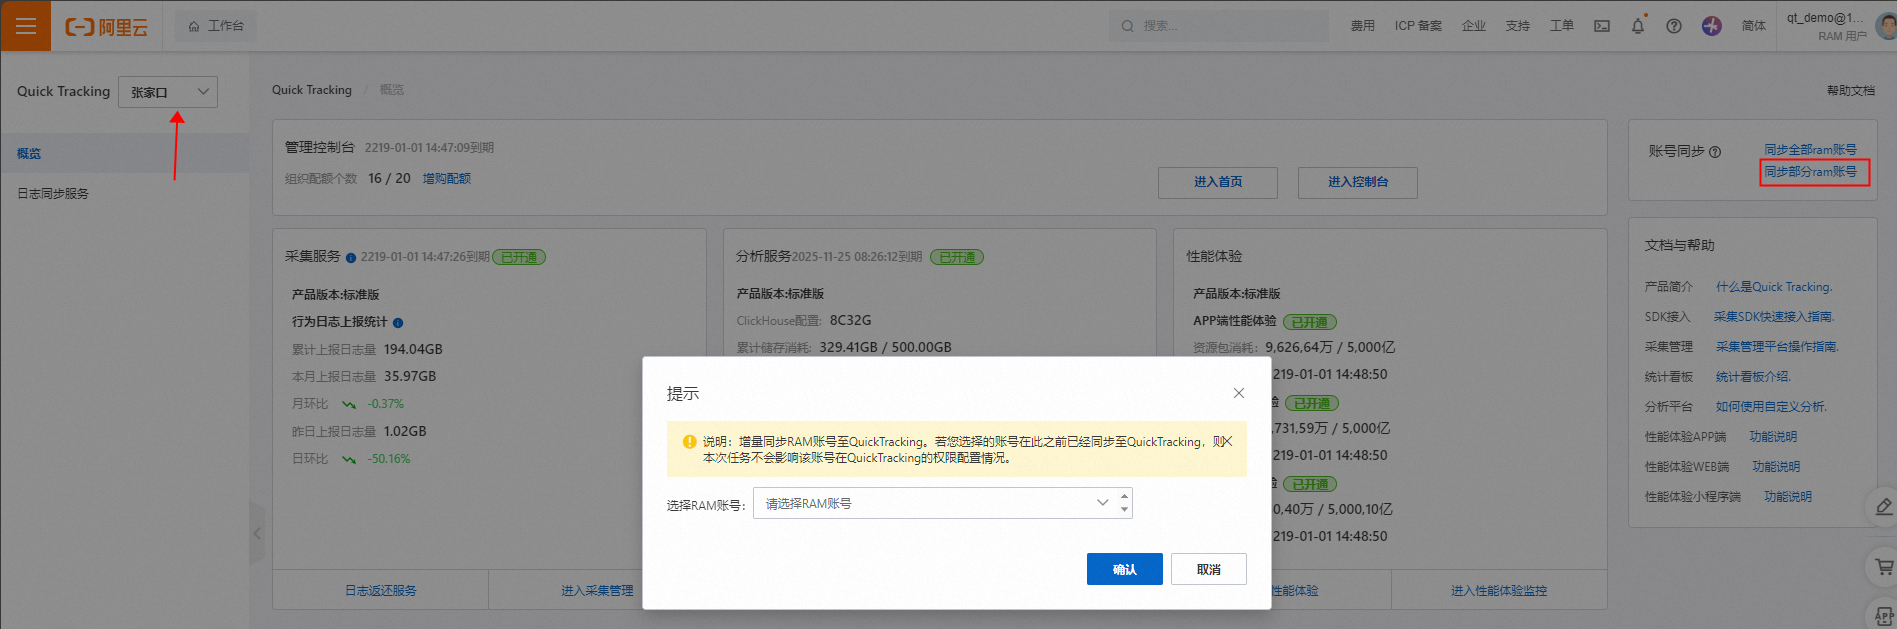Click the 35.97GB monthly log value
The height and width of the screenshot is (629, 1897).
pyautogui.click(x=410, y=377)
